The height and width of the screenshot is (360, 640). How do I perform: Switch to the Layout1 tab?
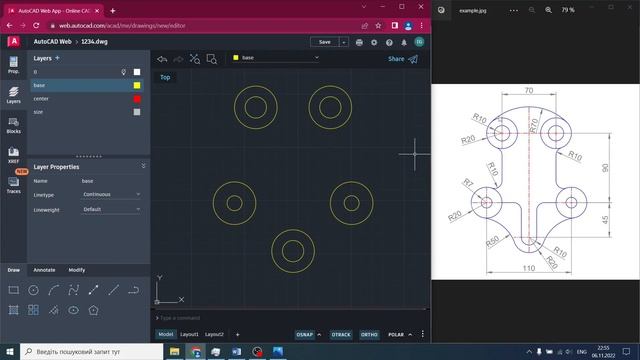(x=189, y=334)
